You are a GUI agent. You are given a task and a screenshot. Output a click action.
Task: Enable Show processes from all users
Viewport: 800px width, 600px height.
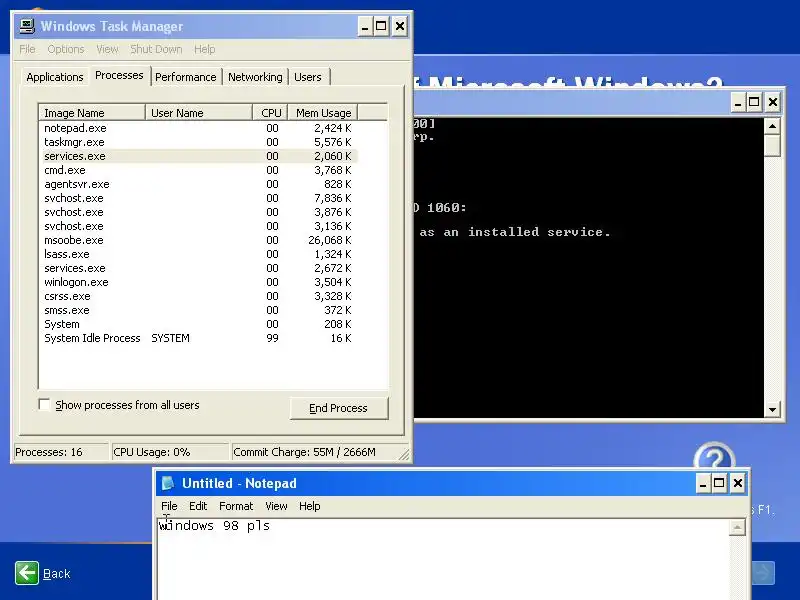(x=44, y=405)
